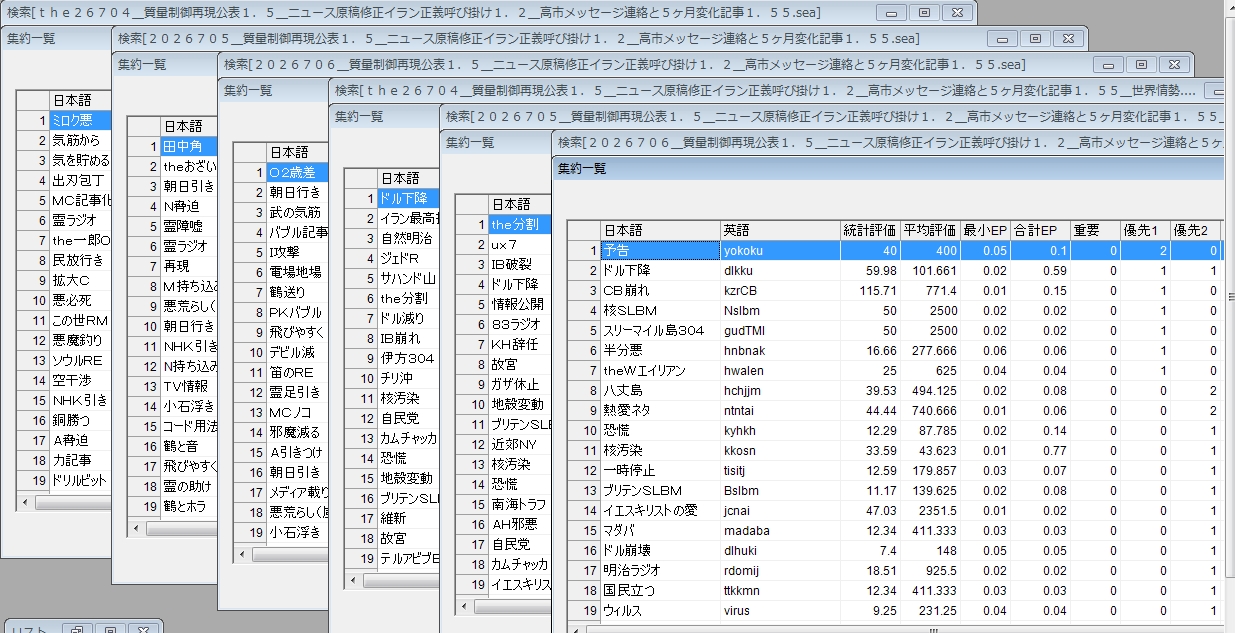
Task: Select the 明治ラジオ cell
Action: click(x=659, y=570)
